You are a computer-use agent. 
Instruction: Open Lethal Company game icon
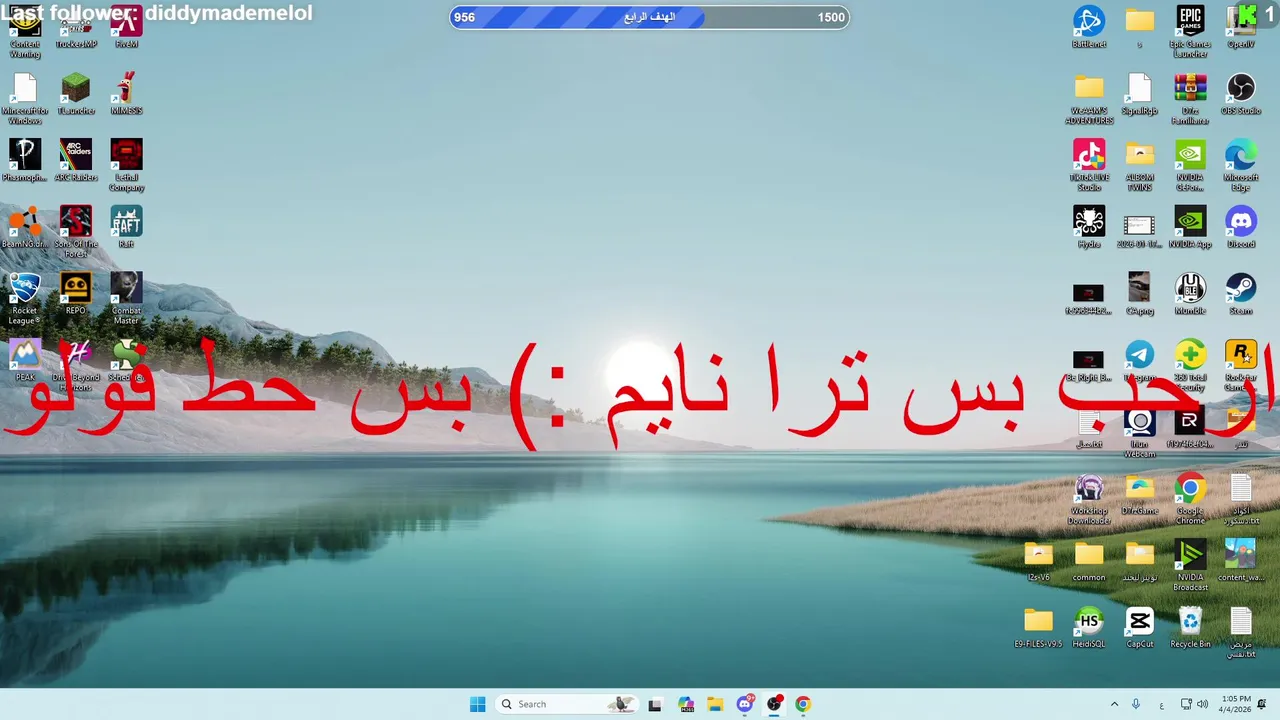click(x=126, y=165)
